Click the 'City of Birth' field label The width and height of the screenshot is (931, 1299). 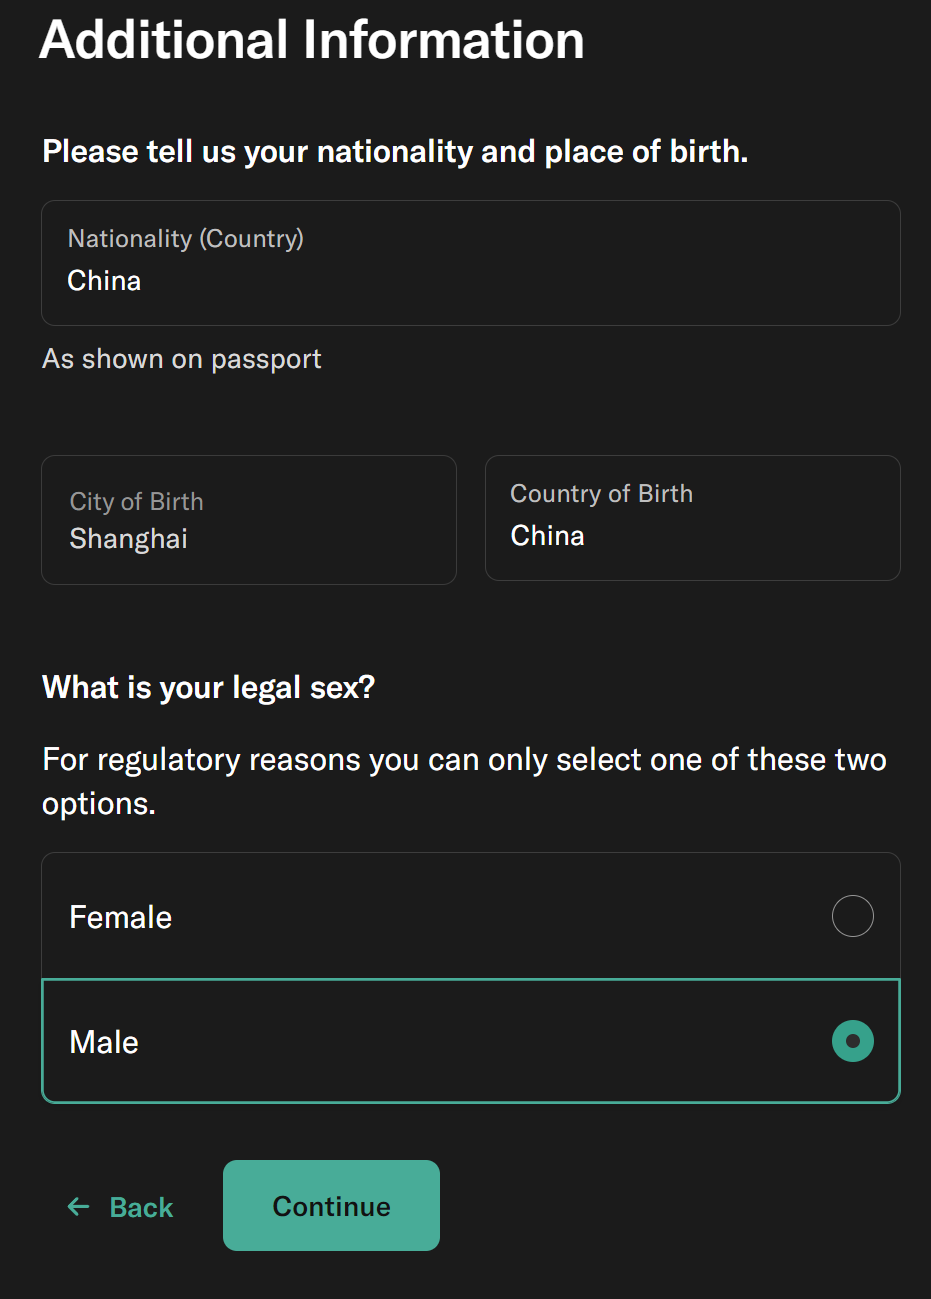(x=136, y=501)
